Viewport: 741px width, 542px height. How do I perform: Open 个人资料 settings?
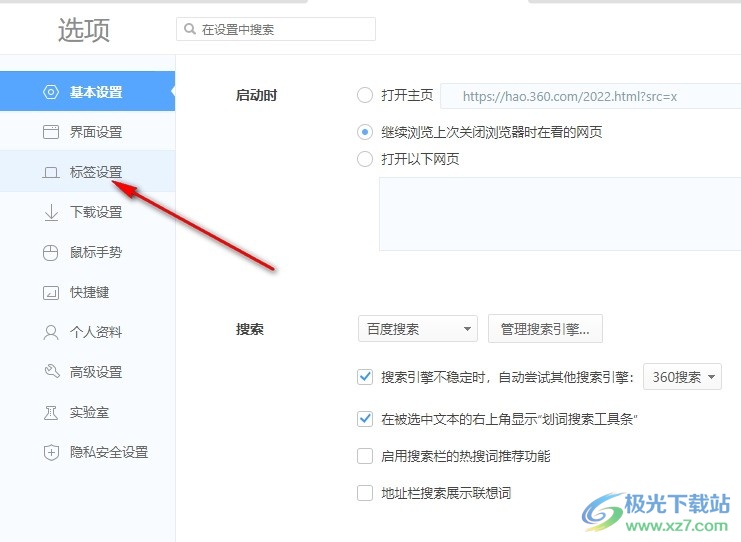click(x=87, y=332)
